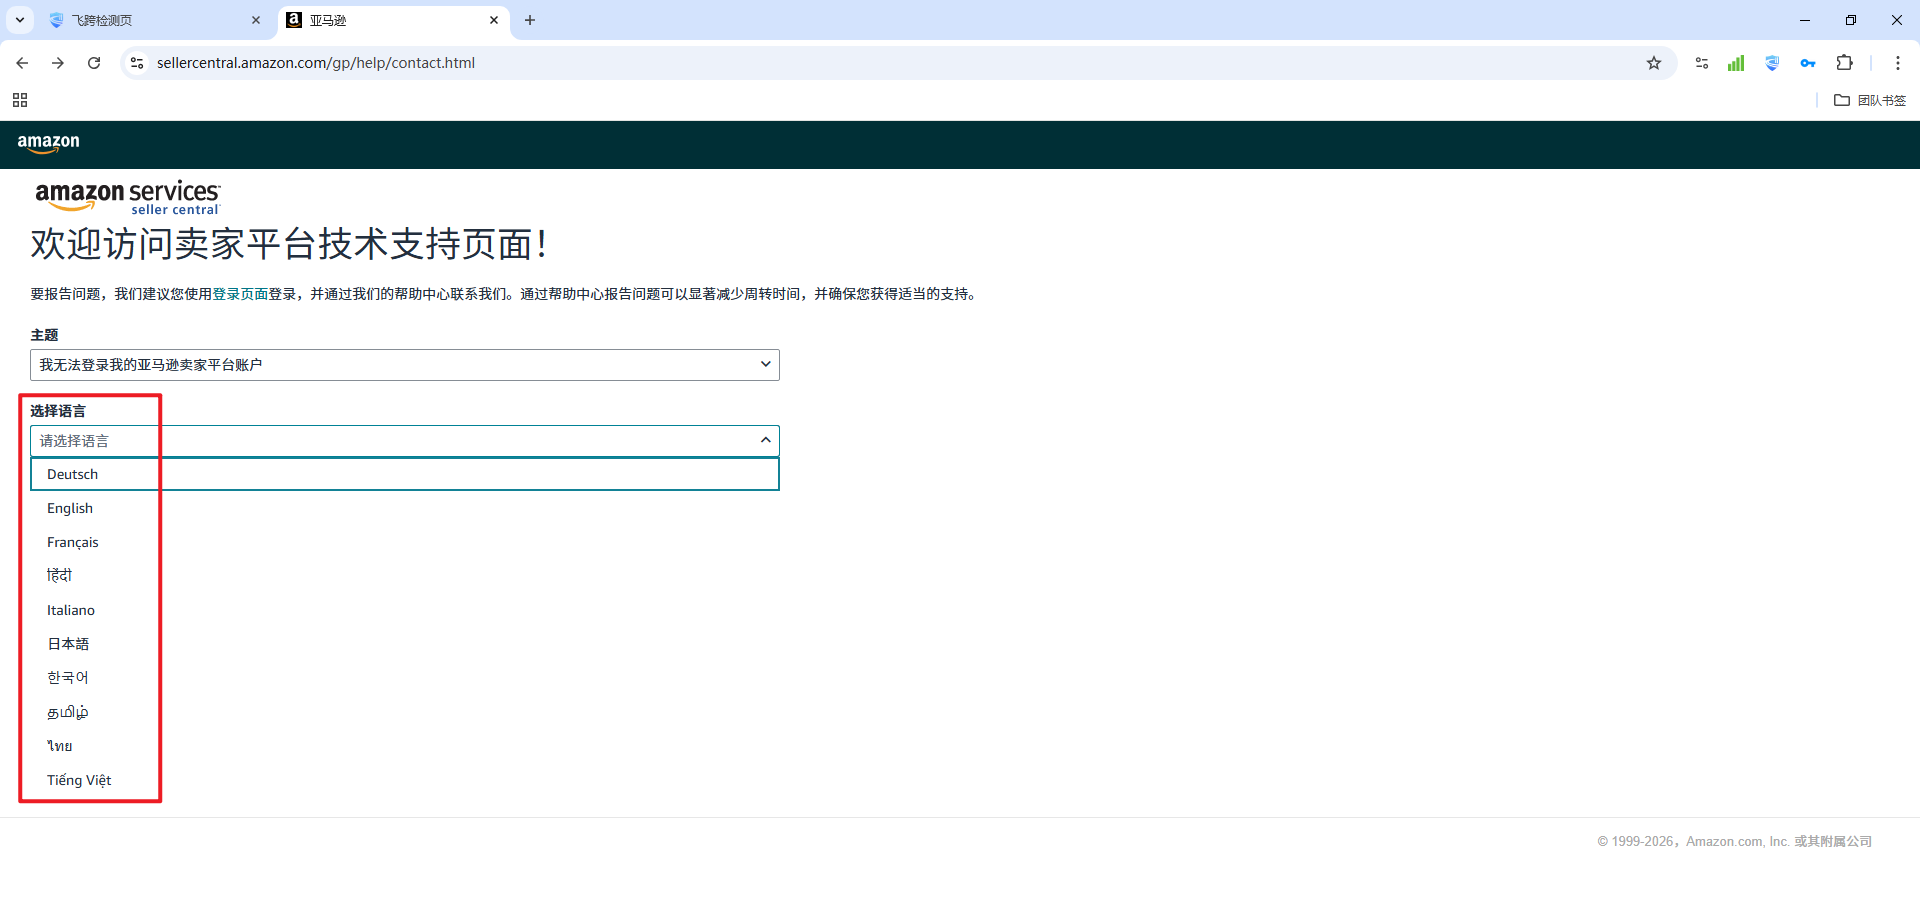Click the 选择语言 field label
Screen dimensions: 1920x919
pyautogui.click(x=58, y=411)
